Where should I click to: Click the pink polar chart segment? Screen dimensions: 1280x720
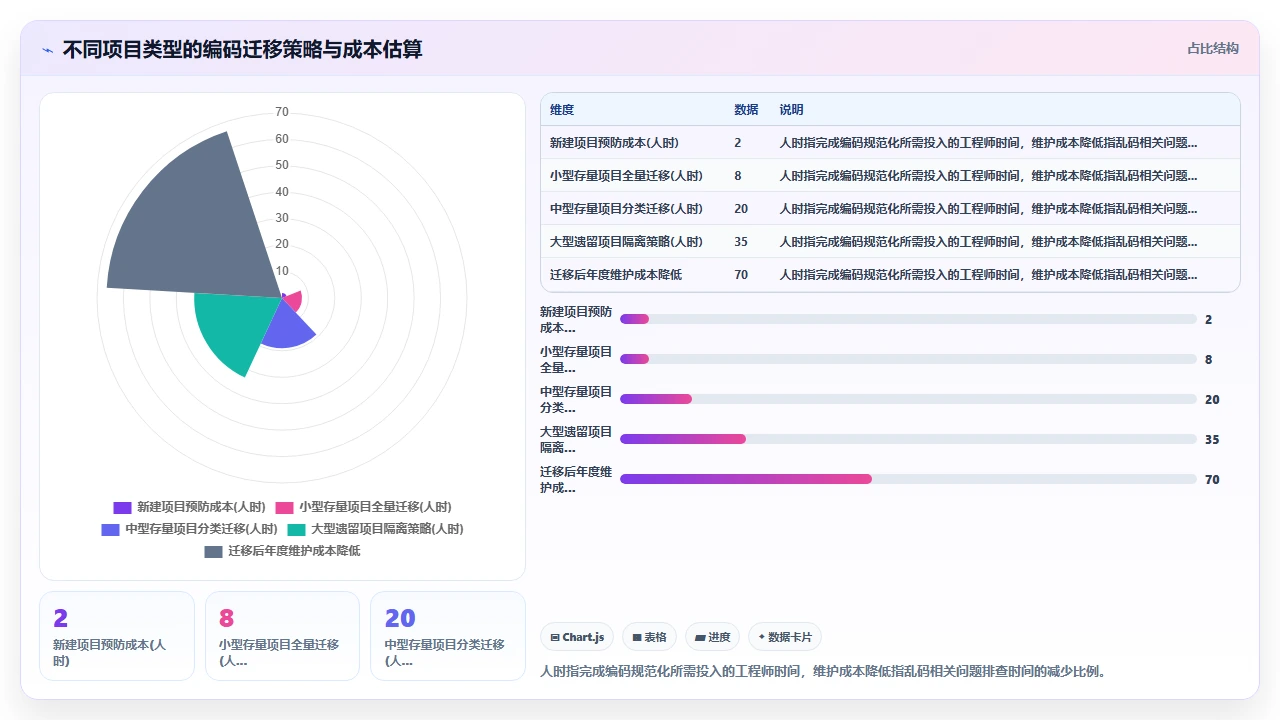[x=293, y=299]
